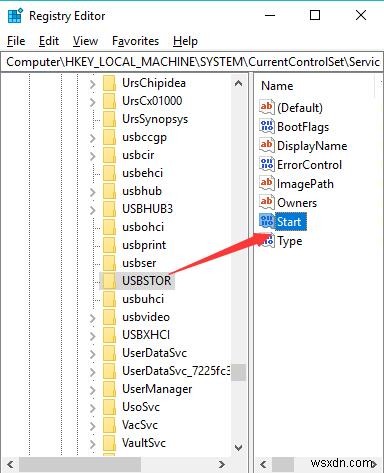This screenshot has width=384, height=473.
Task: Click folder icon next to USBSTOR
Action: click(x=109, y=281)
